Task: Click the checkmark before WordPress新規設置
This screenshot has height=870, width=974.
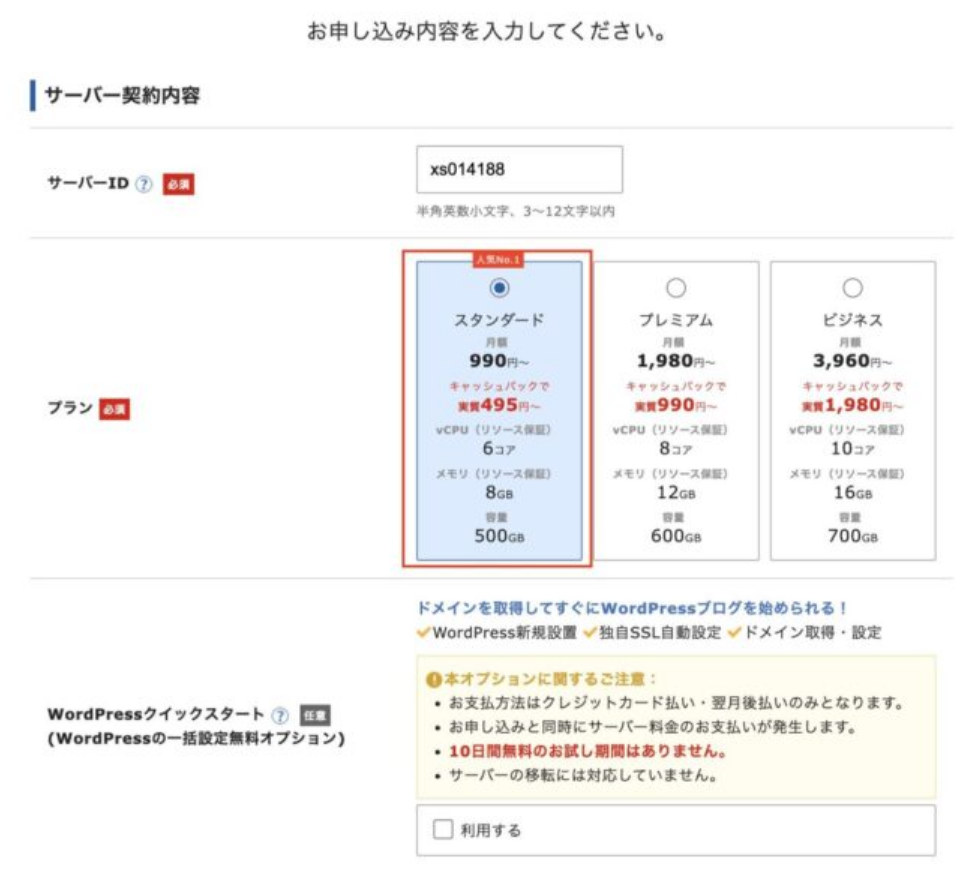Action: tap(424, 633)
